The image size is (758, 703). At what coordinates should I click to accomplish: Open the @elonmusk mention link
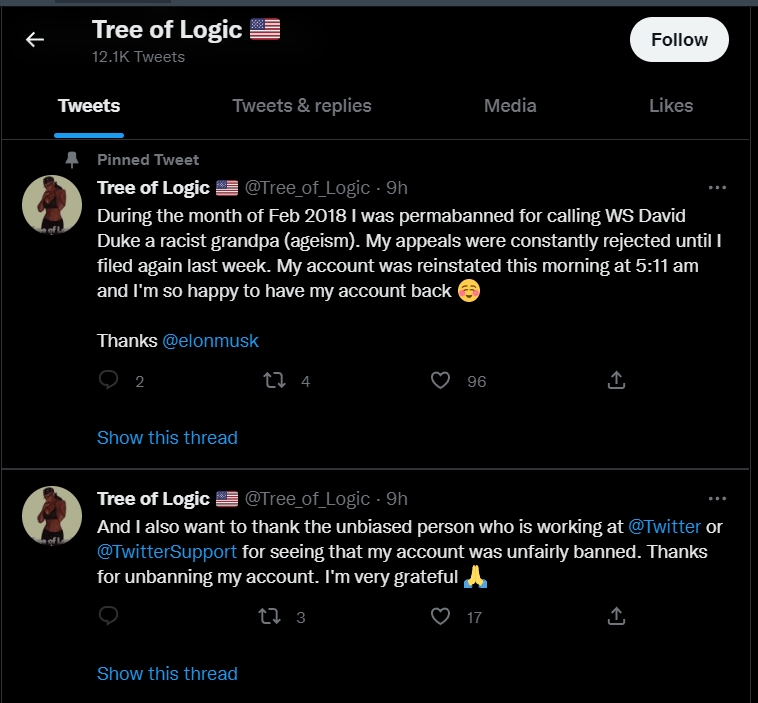point(210,341)
